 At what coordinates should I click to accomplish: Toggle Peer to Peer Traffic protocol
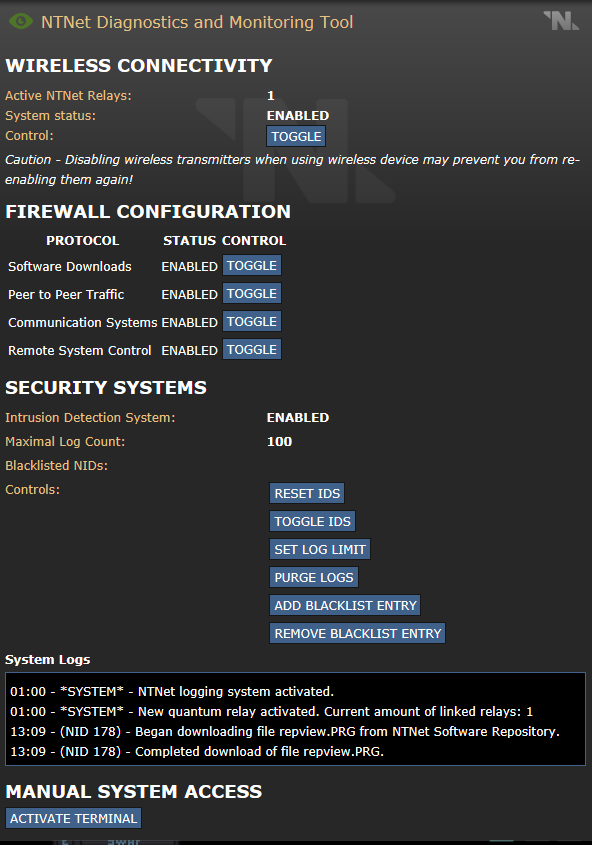coord(252,294)
